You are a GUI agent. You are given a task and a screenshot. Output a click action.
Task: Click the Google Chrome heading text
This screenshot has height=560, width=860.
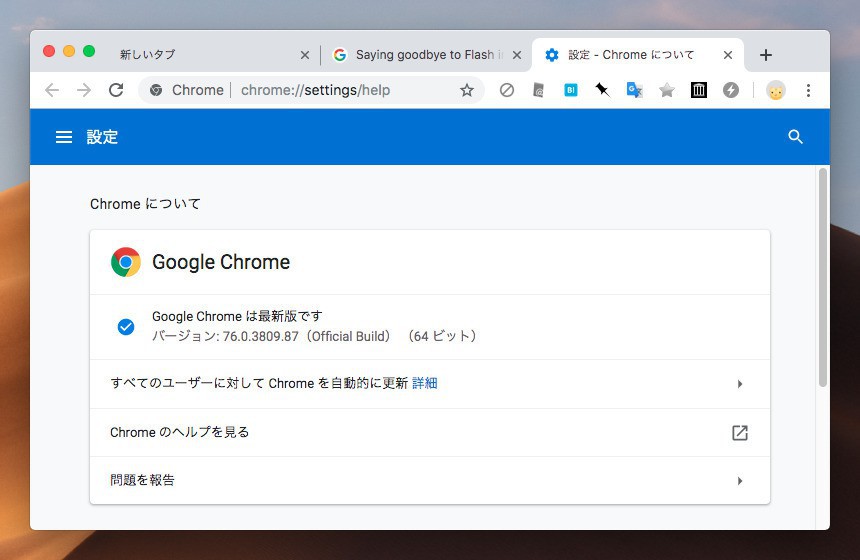[221, 262]
